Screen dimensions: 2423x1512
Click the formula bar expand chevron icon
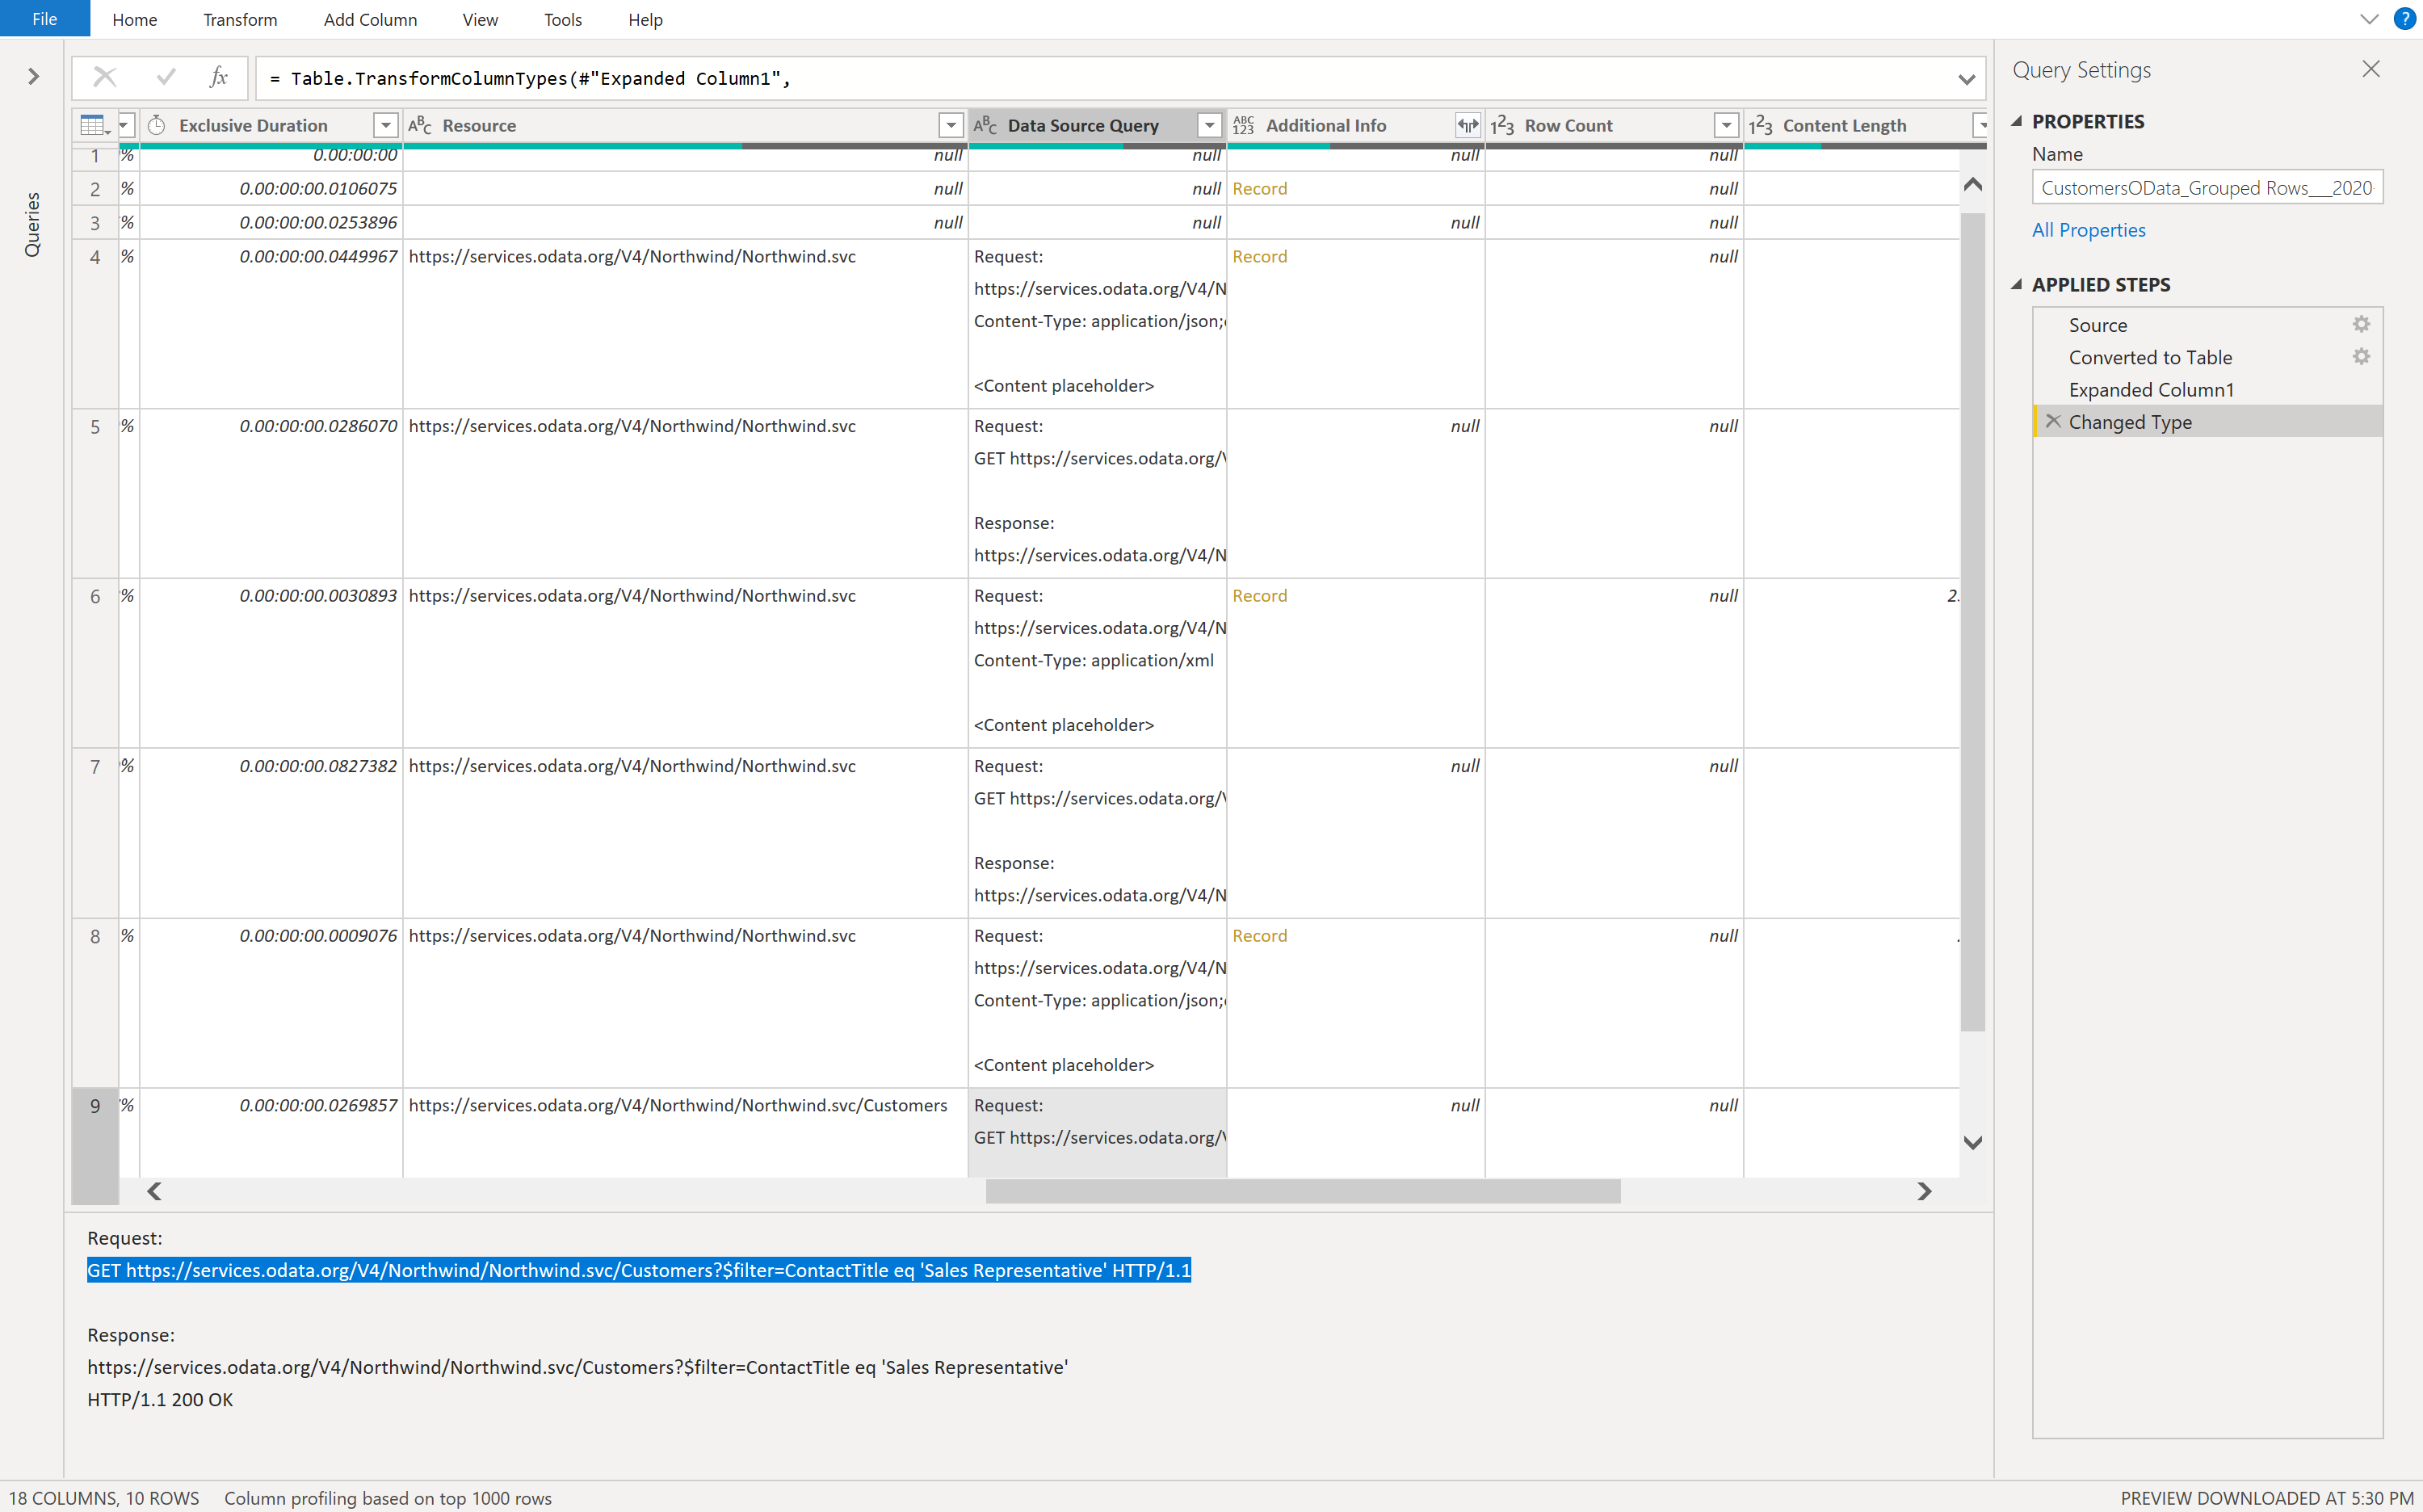coord(1967,78)
